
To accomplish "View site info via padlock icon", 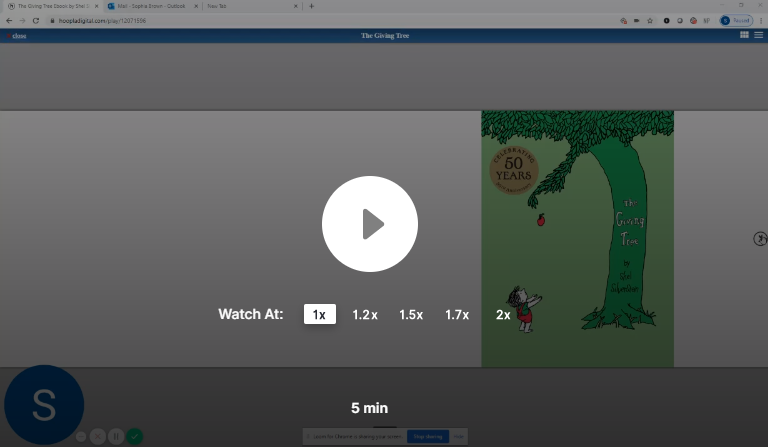I will pyautogui.click(x=52, y=21).
